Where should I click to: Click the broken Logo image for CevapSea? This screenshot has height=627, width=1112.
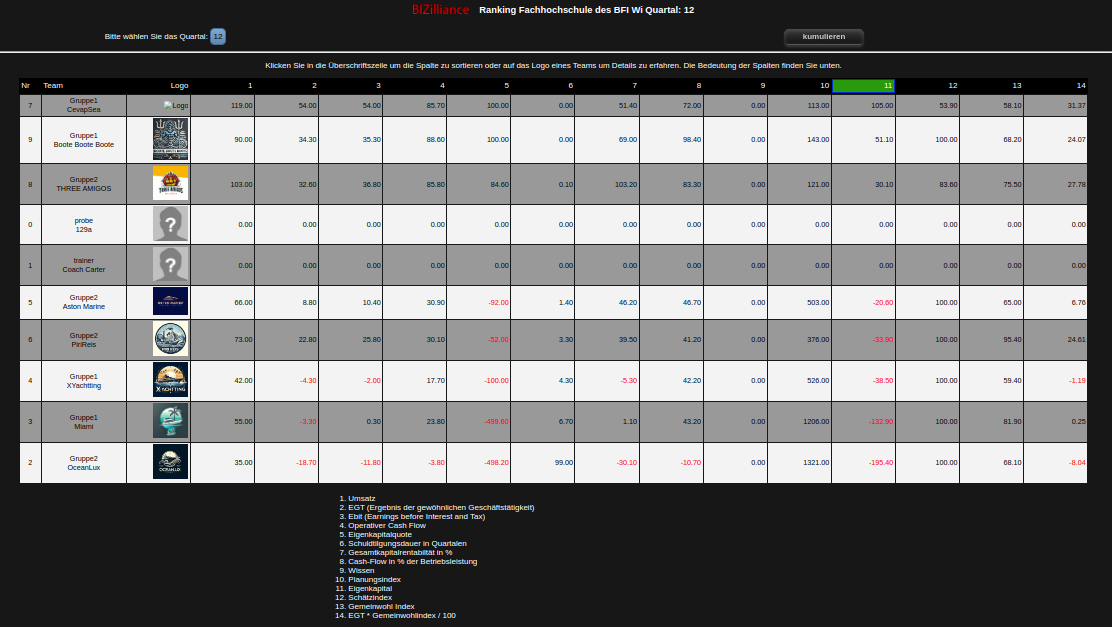(x=175, y=105)
